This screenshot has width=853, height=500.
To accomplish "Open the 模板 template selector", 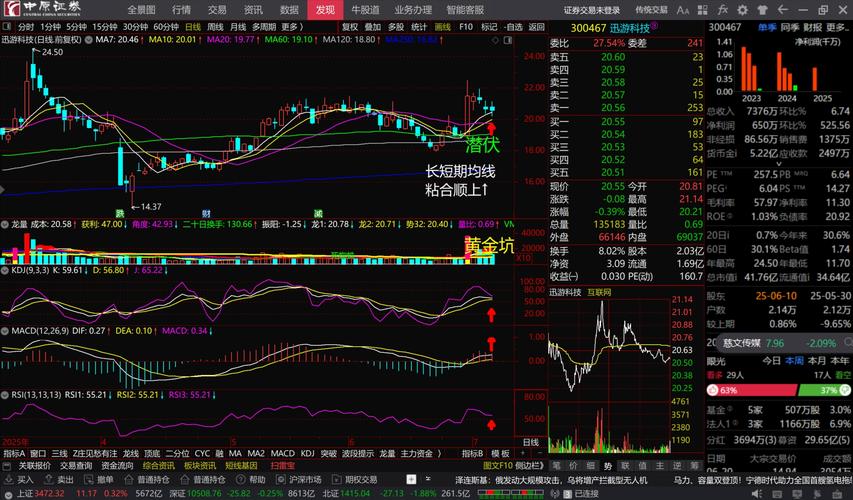I will 499,453.
